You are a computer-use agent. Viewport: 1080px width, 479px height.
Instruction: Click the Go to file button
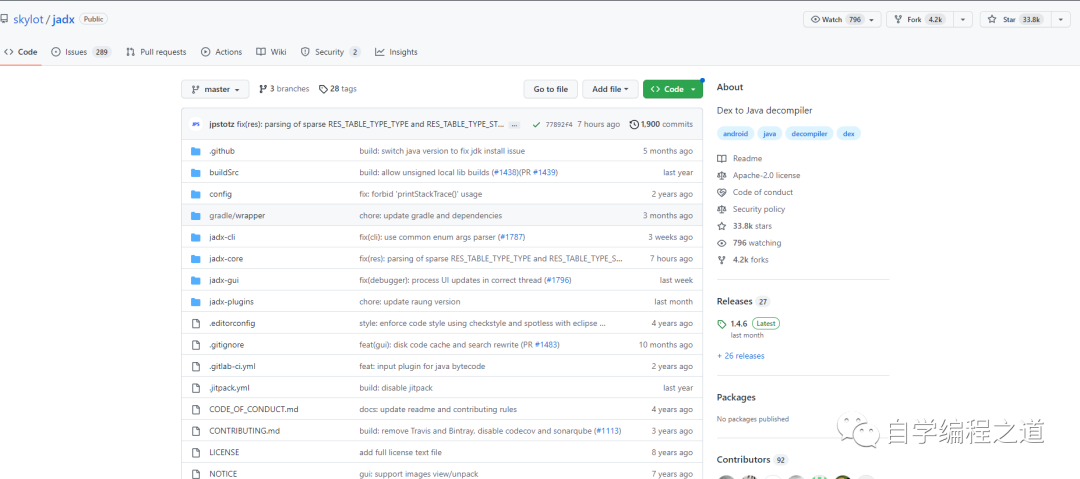[550, 90]
